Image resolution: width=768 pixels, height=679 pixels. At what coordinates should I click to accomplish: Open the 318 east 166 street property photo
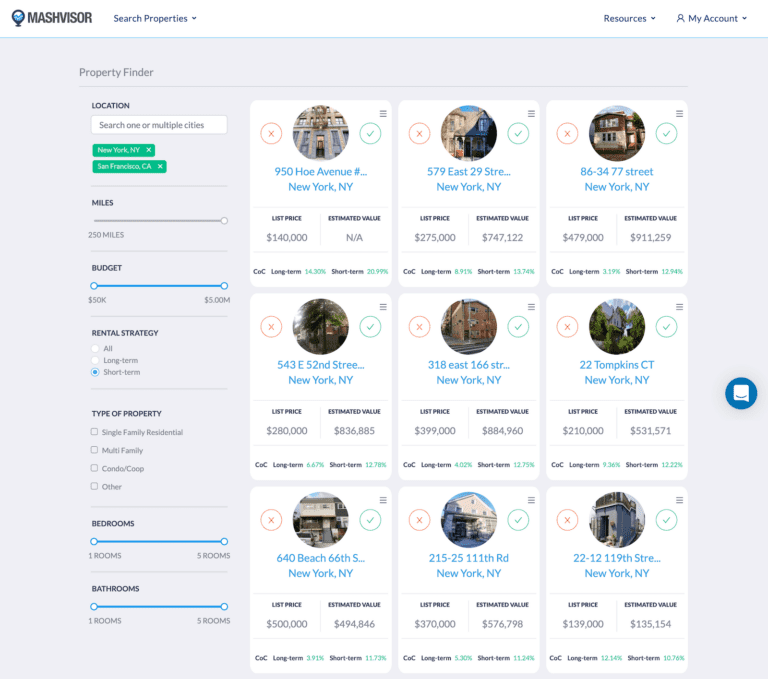468,327
